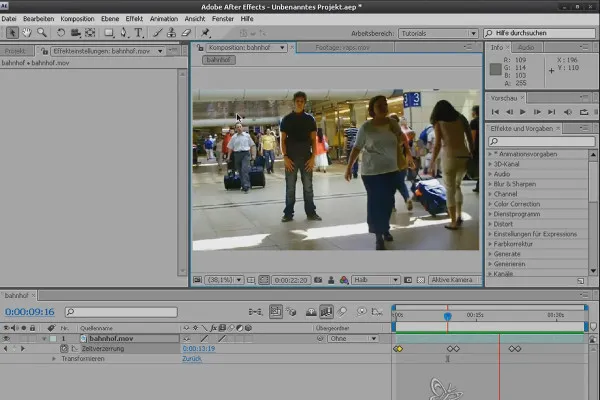Open the Effekteinstellungen: bahnhof.mov dropdown

108,51
